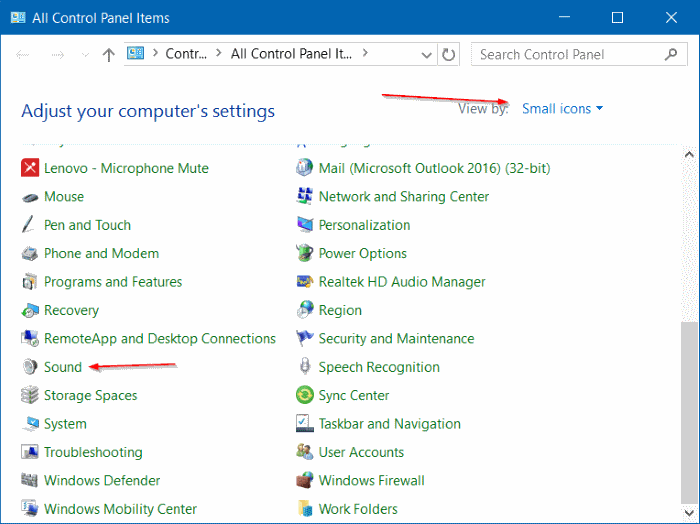Click the RemoteApp and Desktop Connections icon

tap(30, 339)
